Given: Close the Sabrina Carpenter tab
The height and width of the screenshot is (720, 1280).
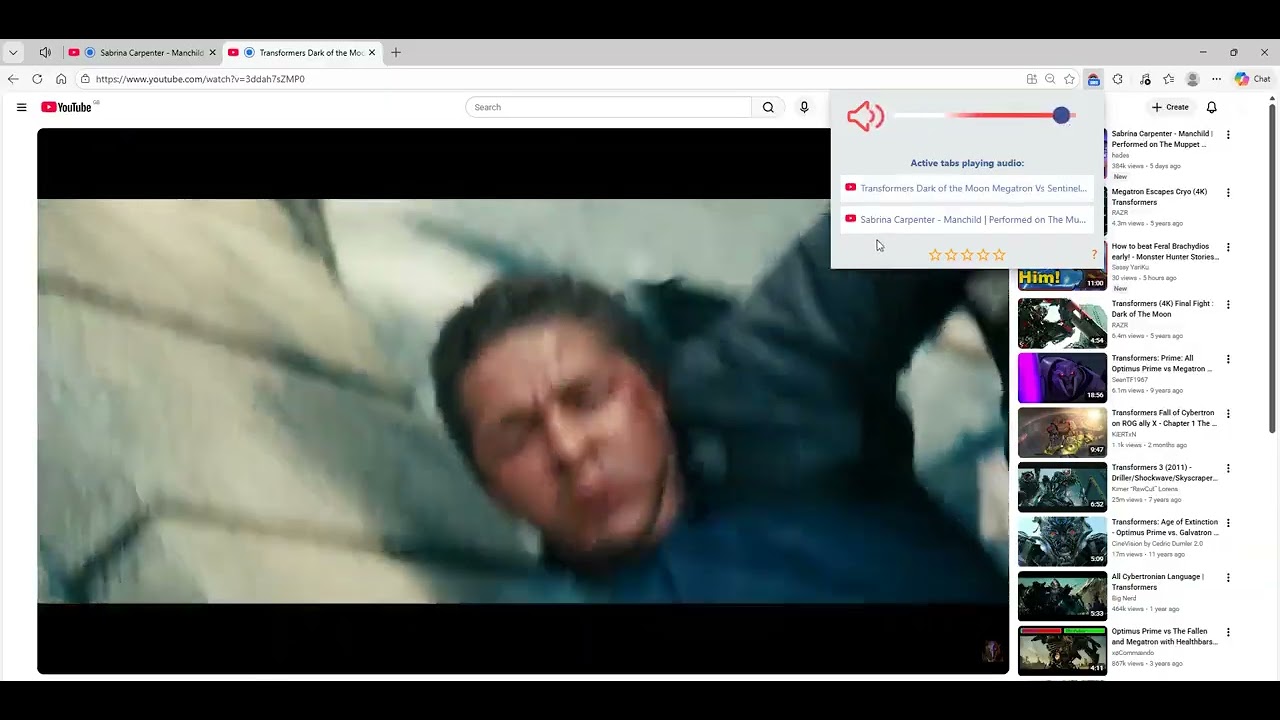Looking at the screenshot, I should click(212, 53).
